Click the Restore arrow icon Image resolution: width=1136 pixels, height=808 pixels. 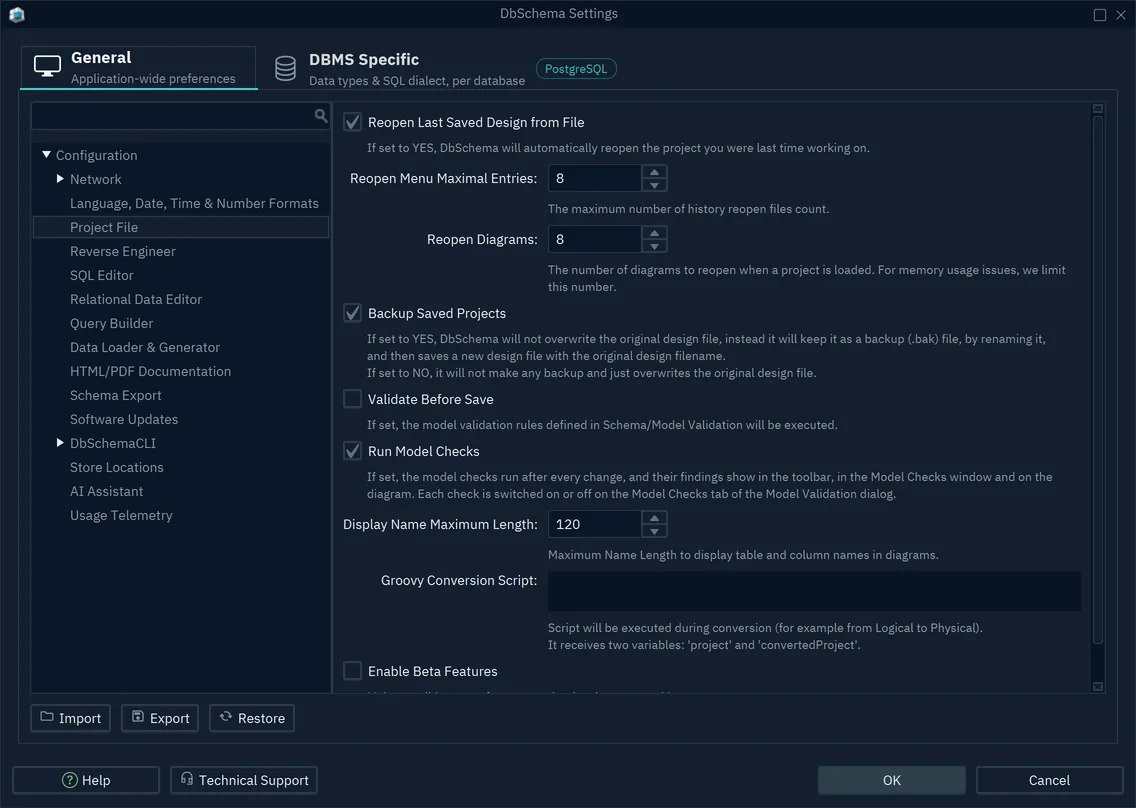point(226,717)
